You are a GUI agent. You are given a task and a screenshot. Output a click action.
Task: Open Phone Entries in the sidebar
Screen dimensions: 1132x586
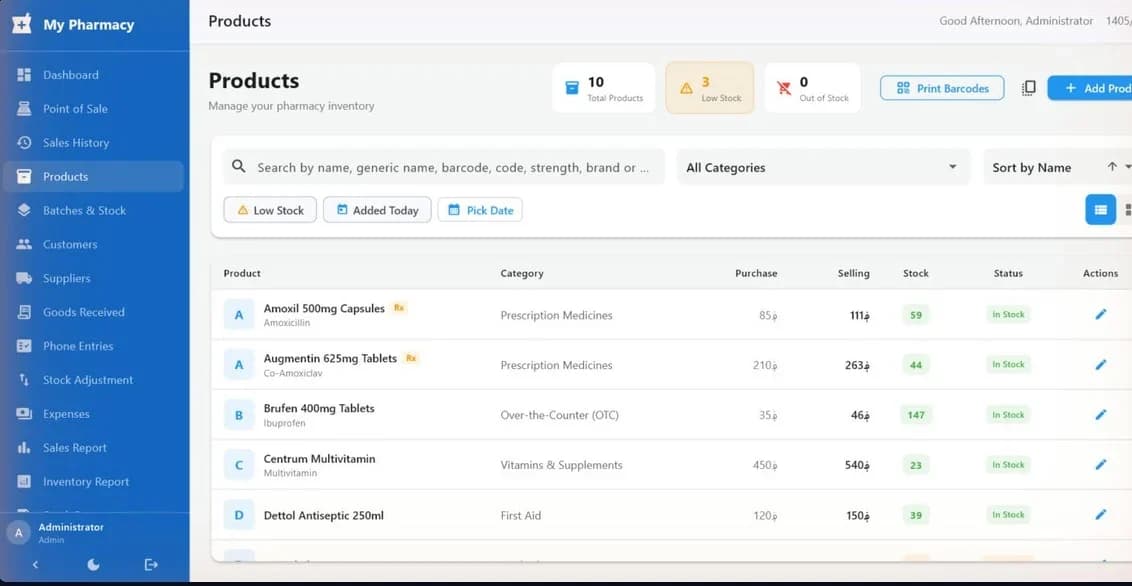click(93, 346)
